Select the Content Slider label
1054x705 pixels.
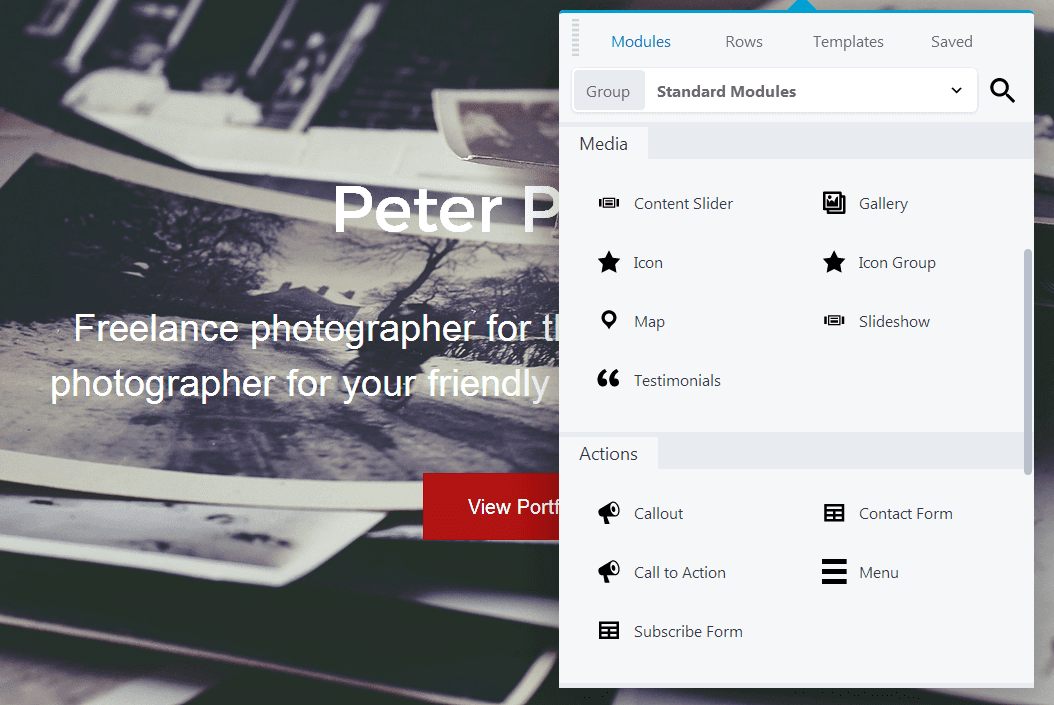[683, 204]
